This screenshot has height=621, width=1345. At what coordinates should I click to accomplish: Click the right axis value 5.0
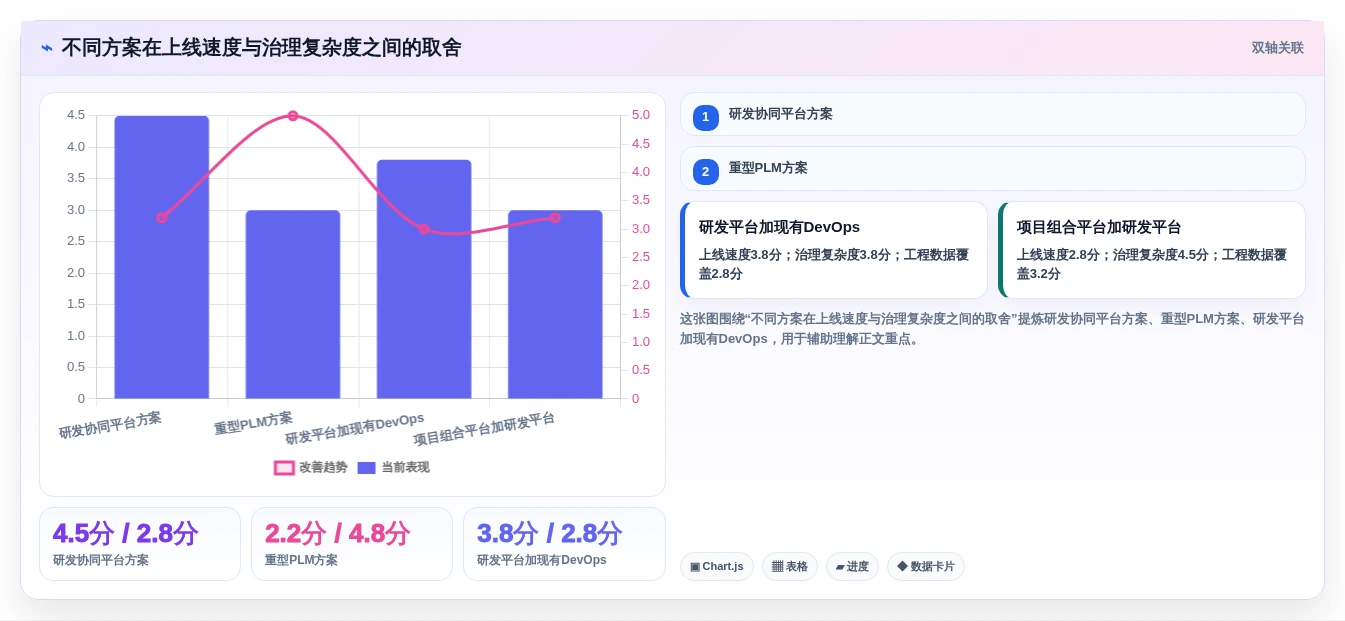point(641,115)
